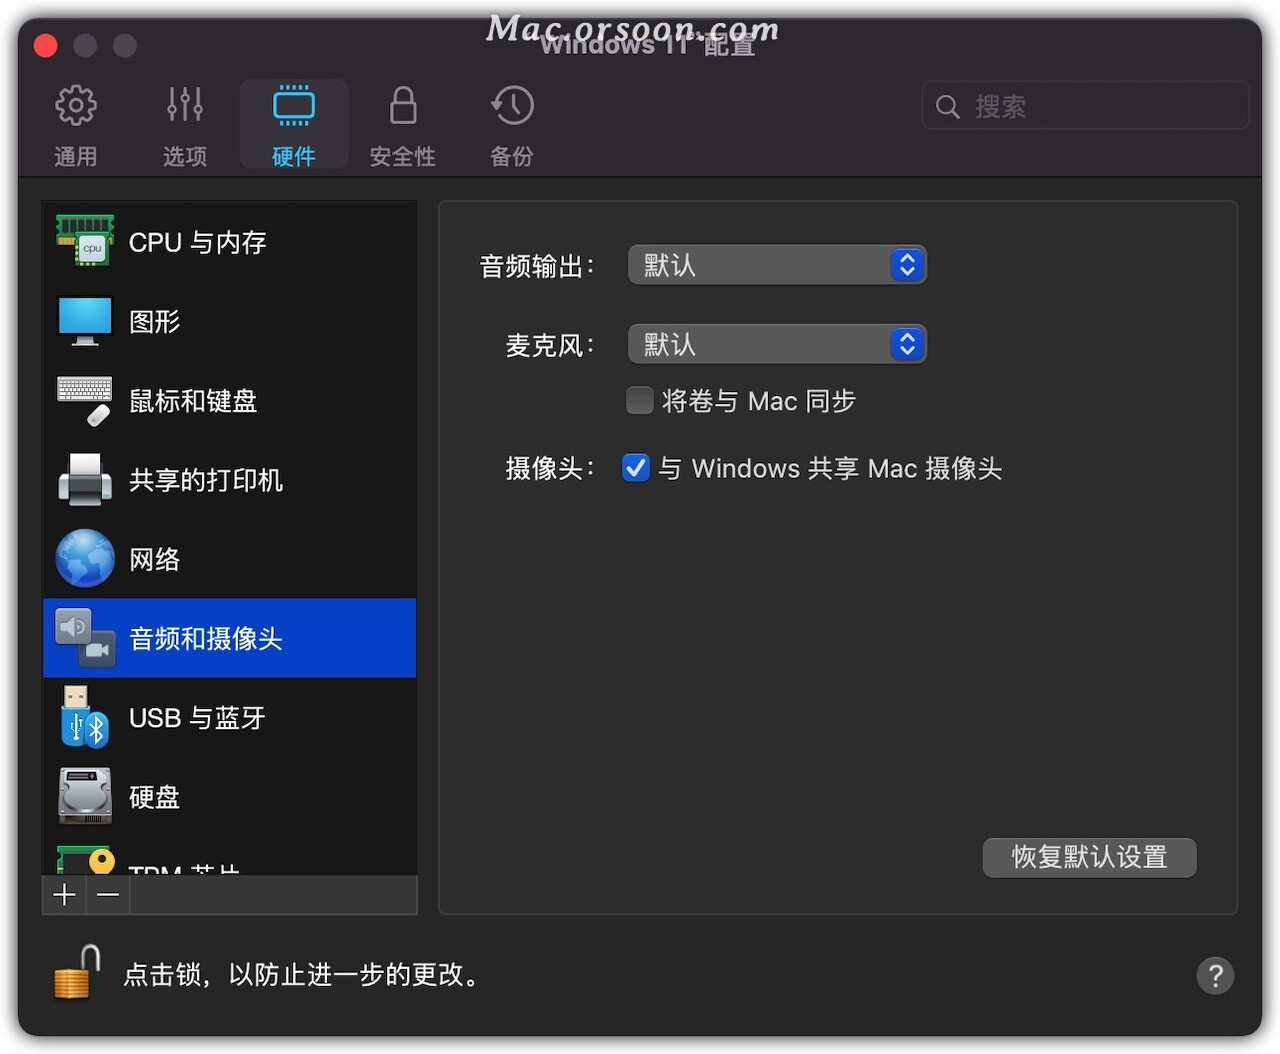1280x1054 pixels.
Task: Open the 麦克风 dropdown
Action: (777, 345)
